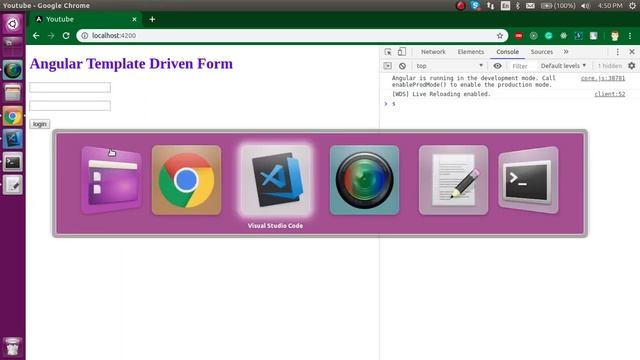The height and width of the screenshot is (360, 640).
Task: Open Visual Studio Code from the launcher
Action: point(13,139)
